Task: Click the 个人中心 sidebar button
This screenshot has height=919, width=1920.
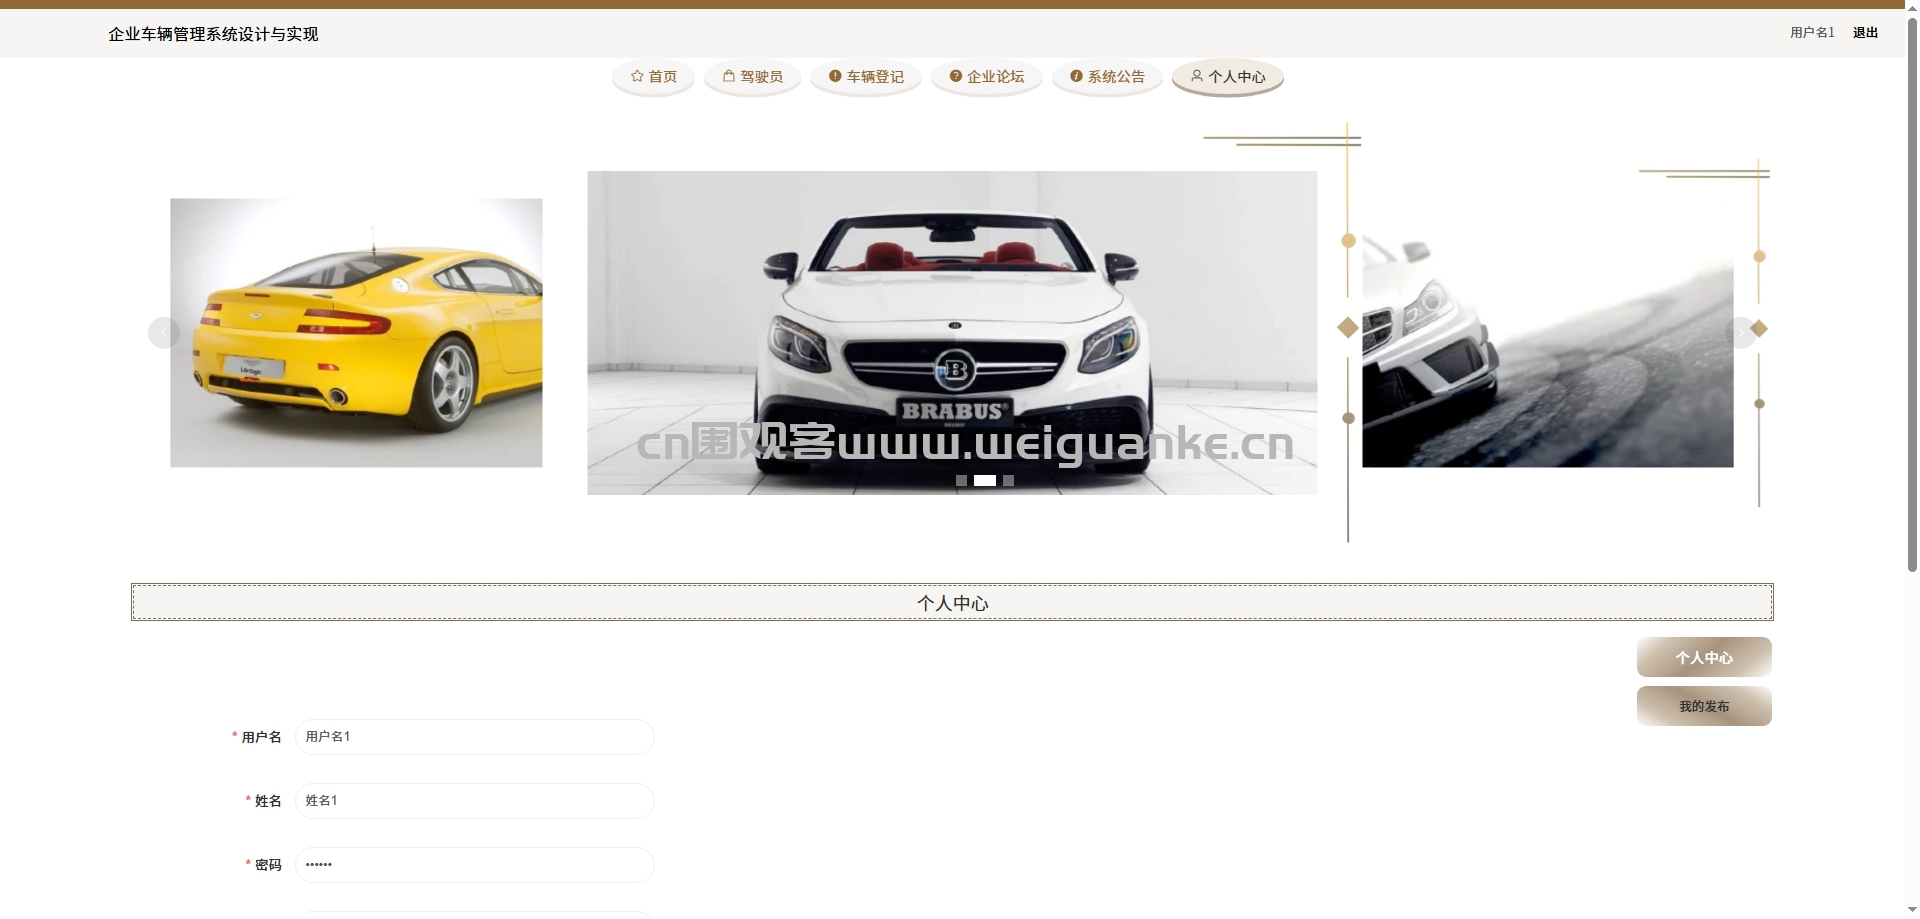Action: 1704,657
